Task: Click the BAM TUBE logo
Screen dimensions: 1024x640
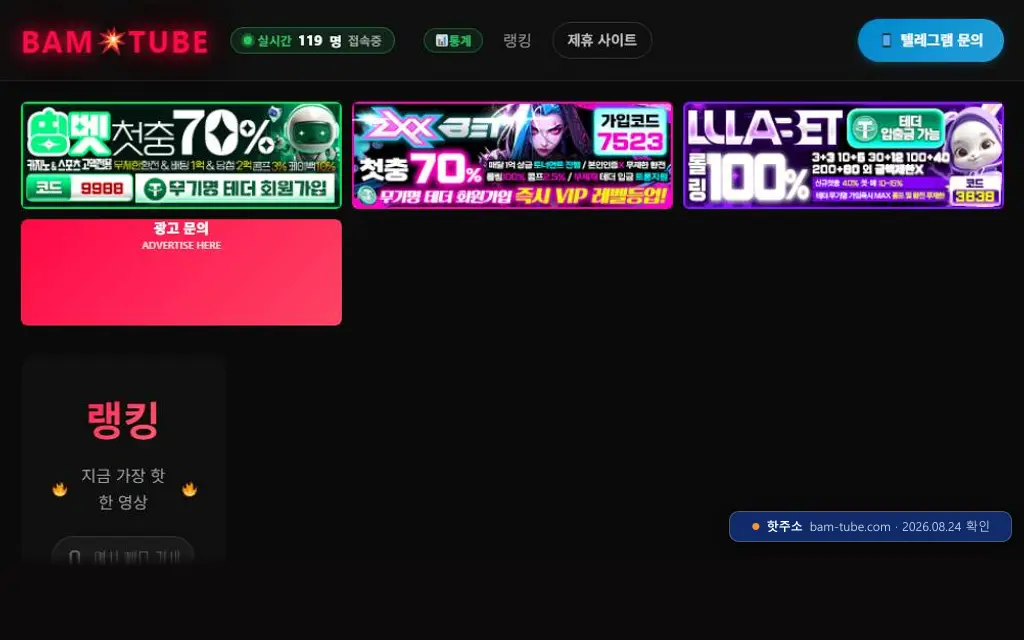Action: 115,41
